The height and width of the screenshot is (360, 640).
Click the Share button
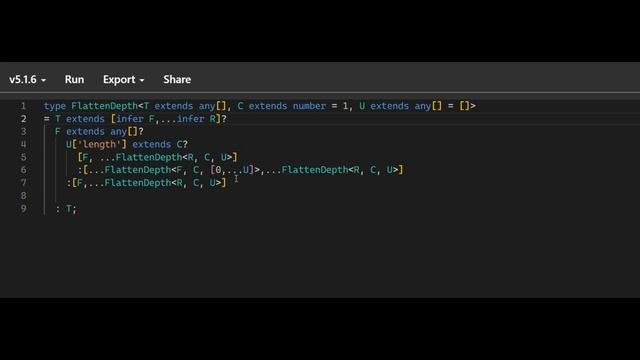click(x=177, y=80)
